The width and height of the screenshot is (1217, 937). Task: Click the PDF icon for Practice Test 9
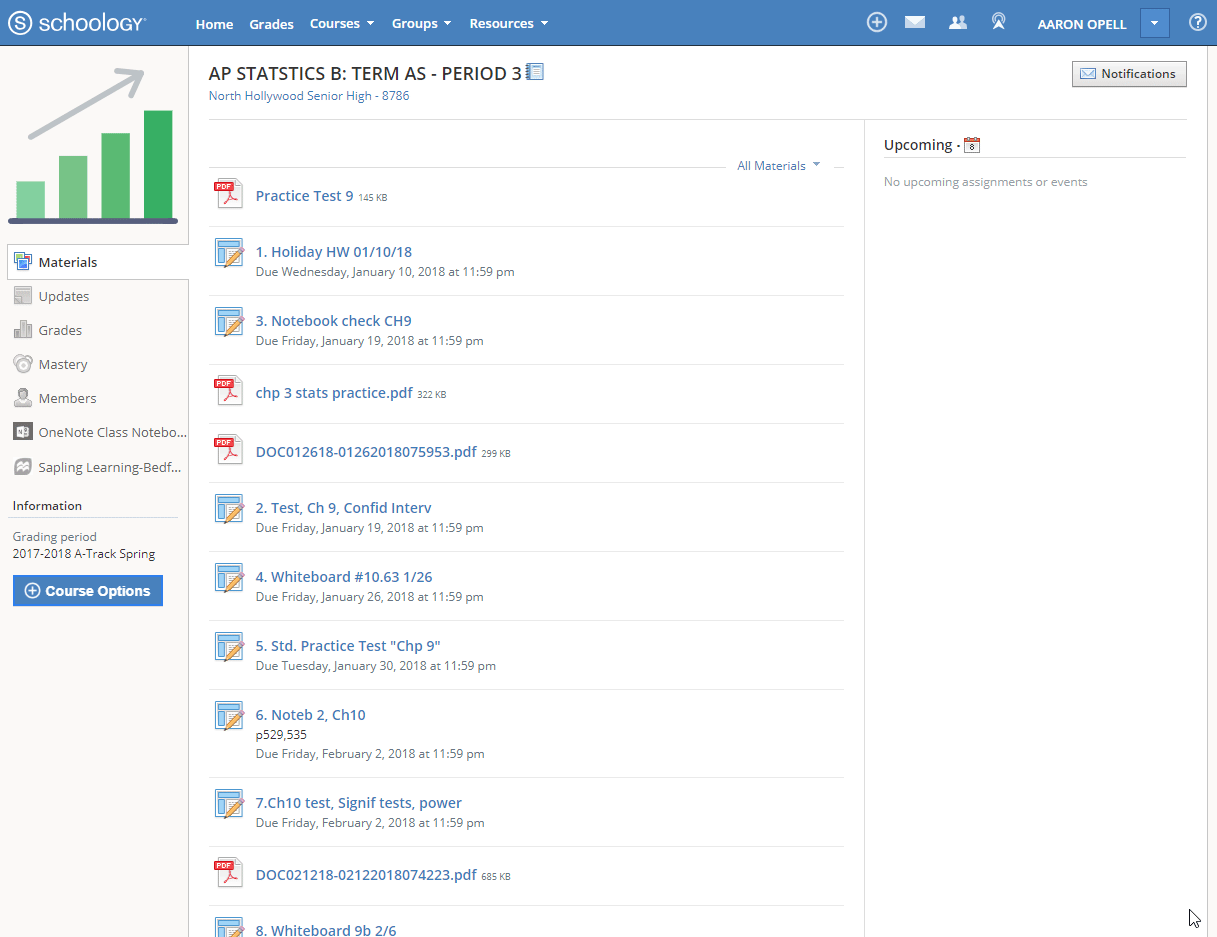[229, 193]
